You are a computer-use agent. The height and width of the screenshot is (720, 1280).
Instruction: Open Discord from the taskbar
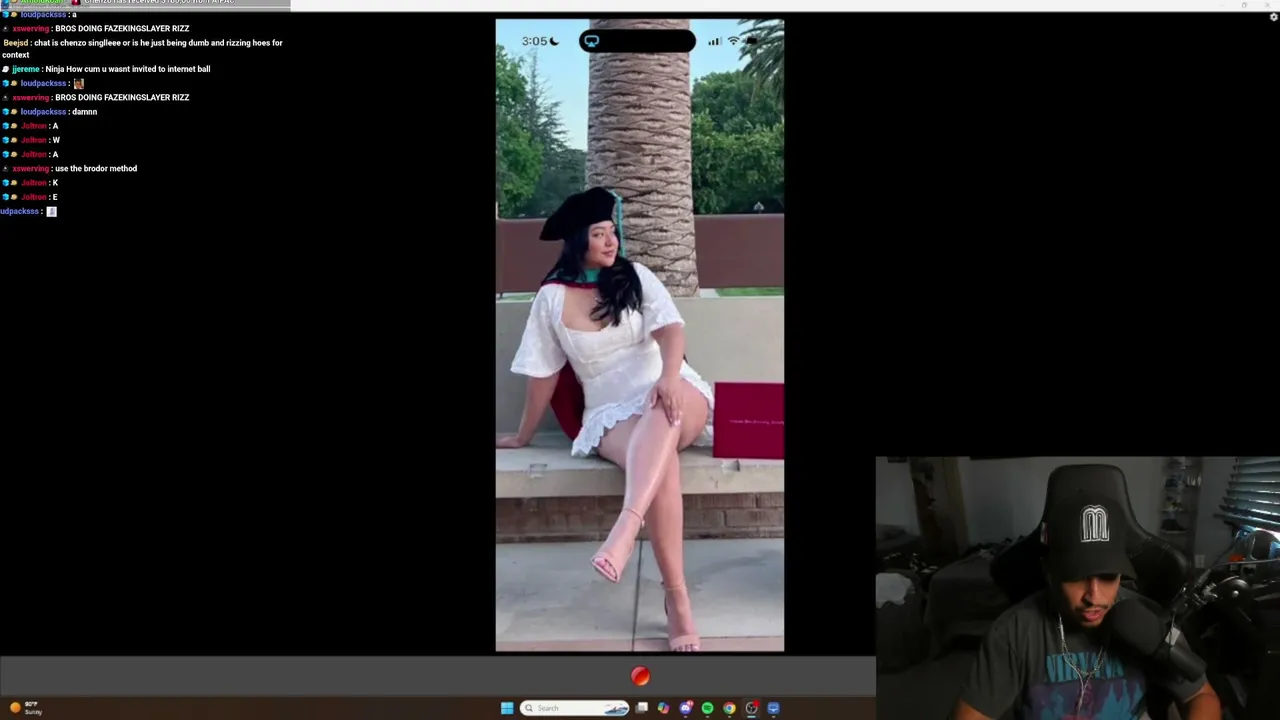[686, 708]
